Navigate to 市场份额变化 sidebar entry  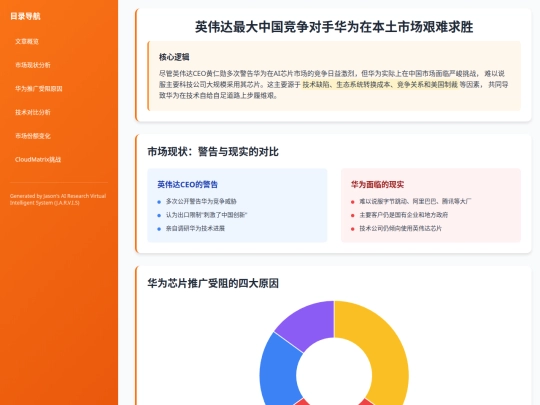point(33,136)
